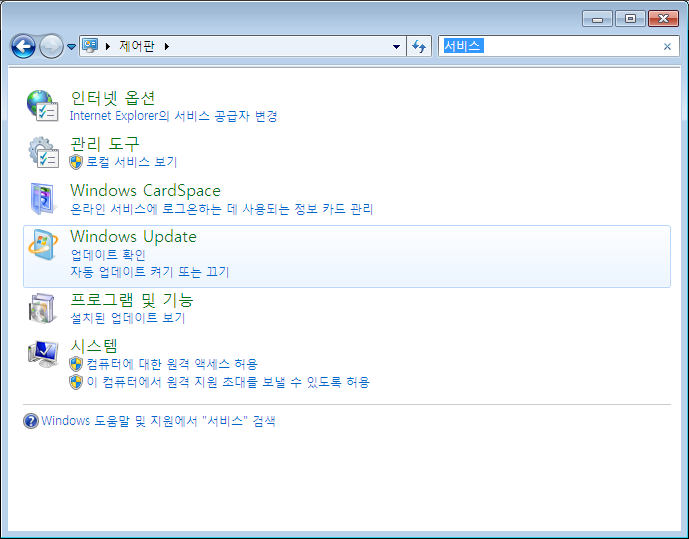Screen dimensions: 689x539
Task: Open Windows 도움말 및 지원에서 "서비스" 검색 link
Action: point(158,421)
